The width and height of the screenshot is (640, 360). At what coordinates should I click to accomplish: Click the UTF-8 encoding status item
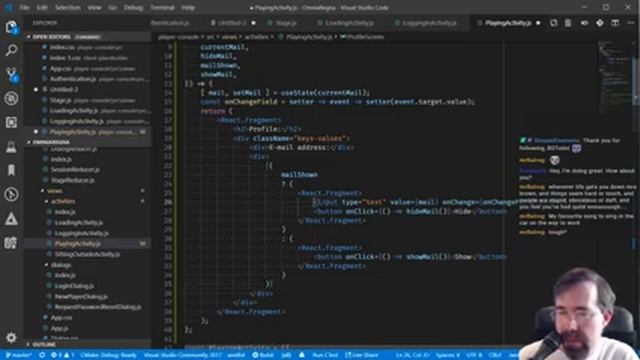[x=474, y=355]
